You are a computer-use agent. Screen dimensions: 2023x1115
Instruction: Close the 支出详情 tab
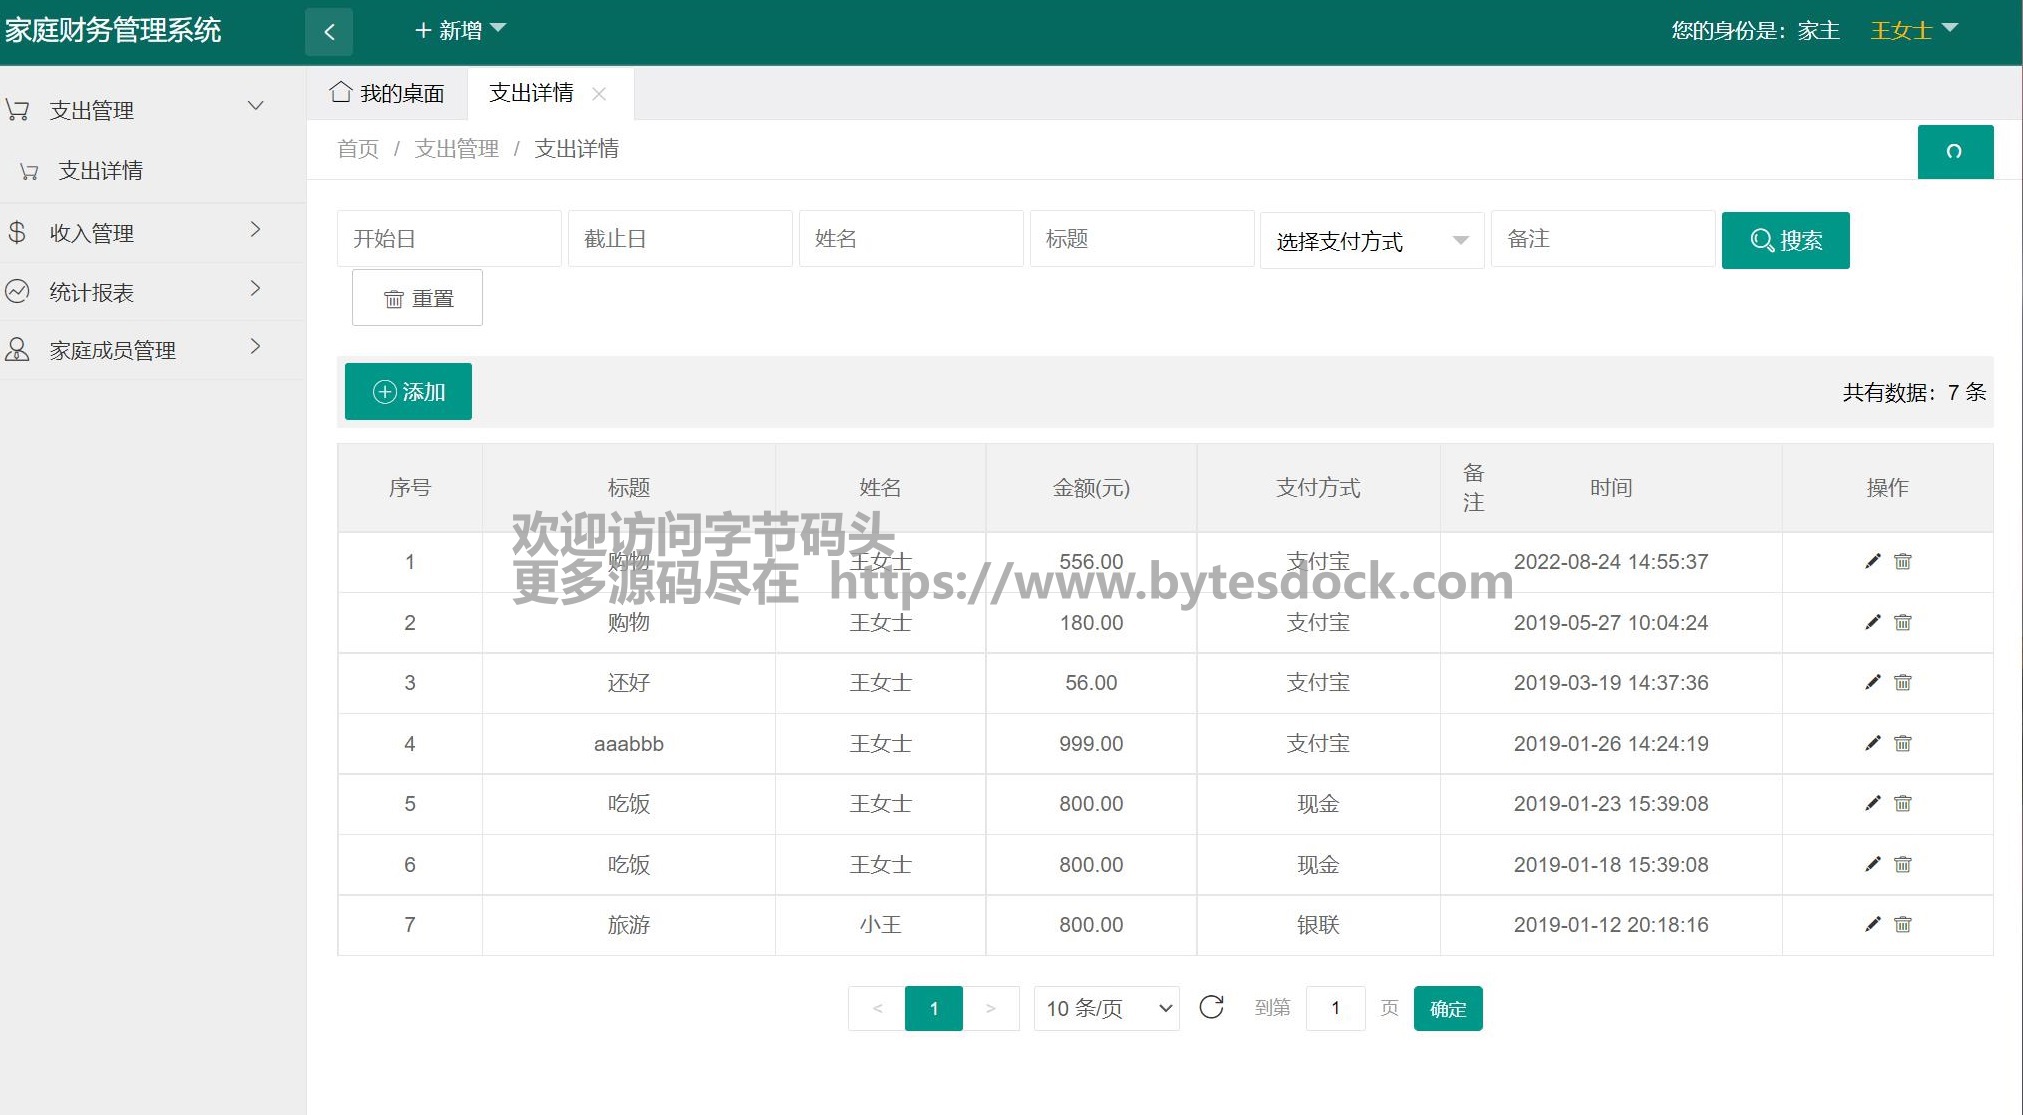[599, 93]
